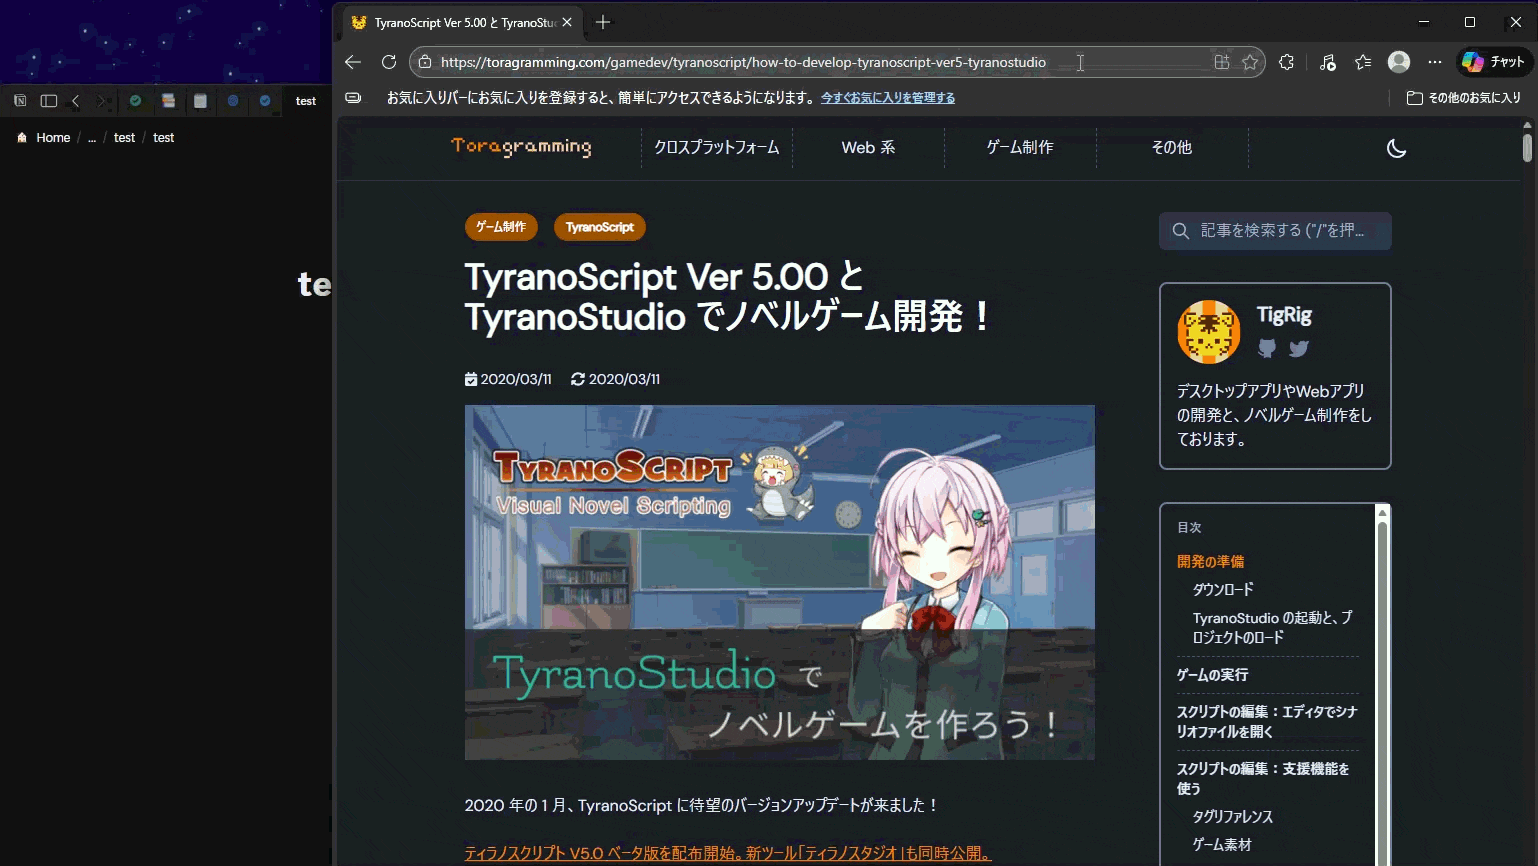
Task: Open Web 系 nav menu
Action: tap(868, 147)
